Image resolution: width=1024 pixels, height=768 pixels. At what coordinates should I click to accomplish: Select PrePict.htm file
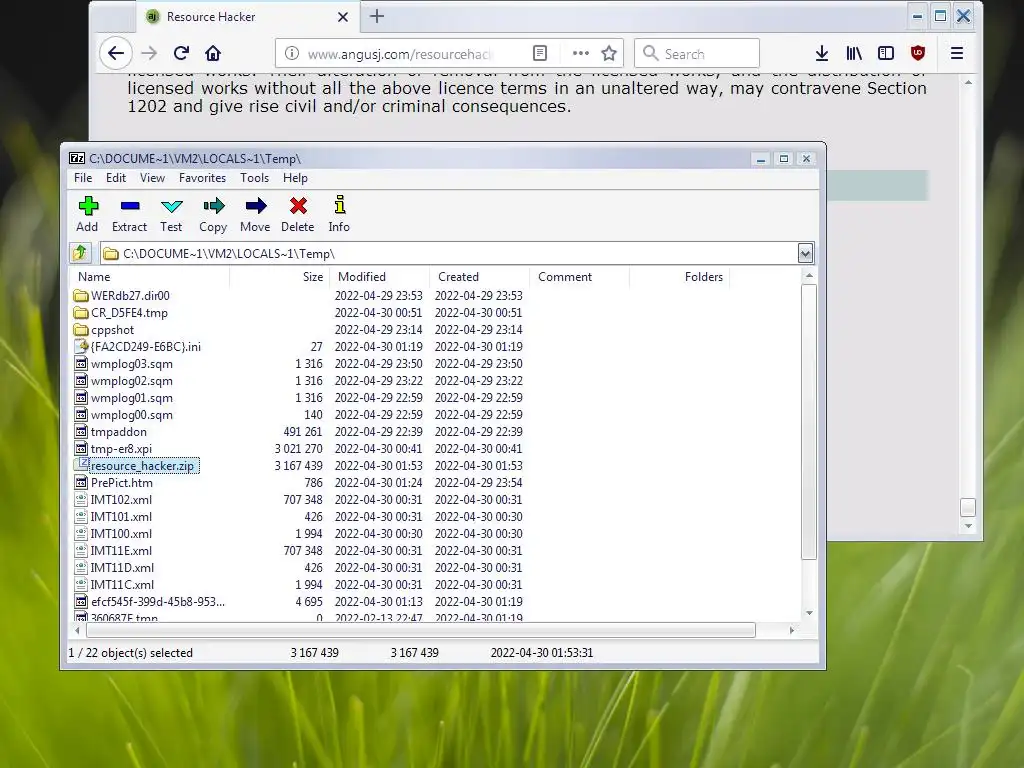click(x=122, y=483)
